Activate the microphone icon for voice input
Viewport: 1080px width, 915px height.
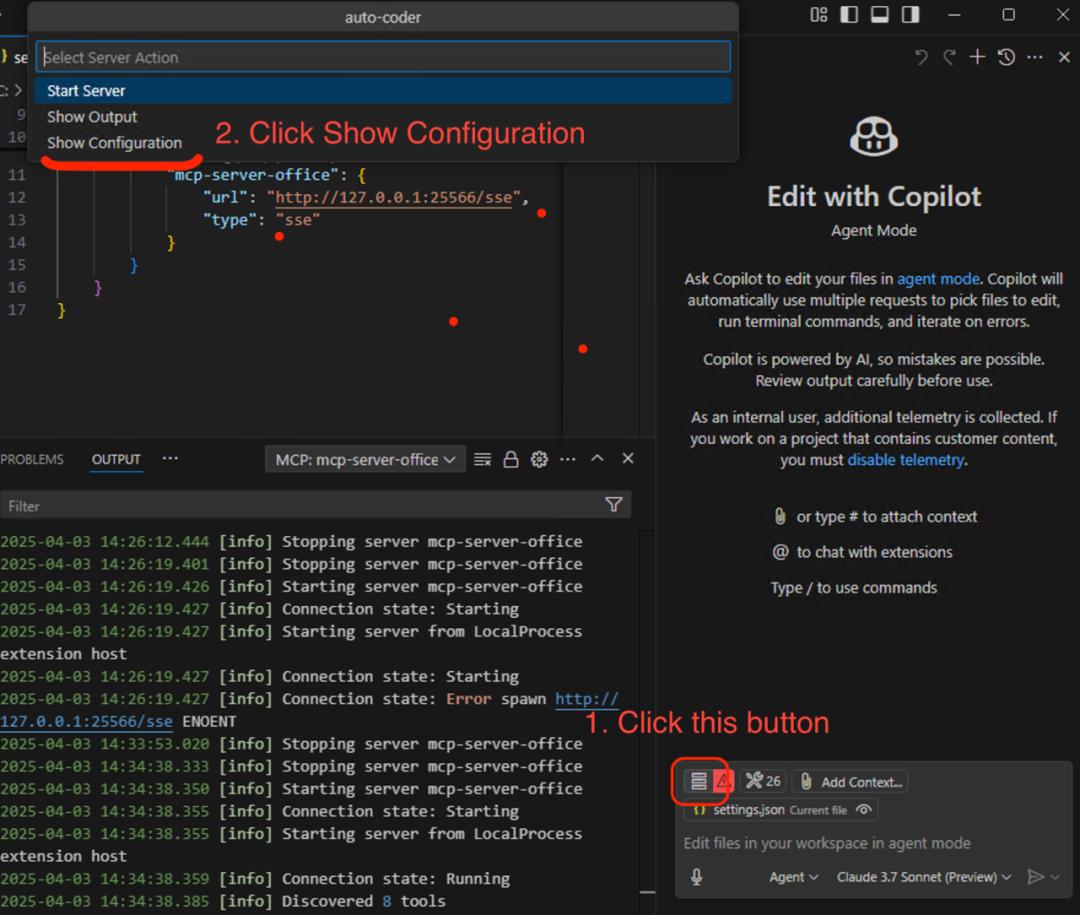(x=696, y=876)
